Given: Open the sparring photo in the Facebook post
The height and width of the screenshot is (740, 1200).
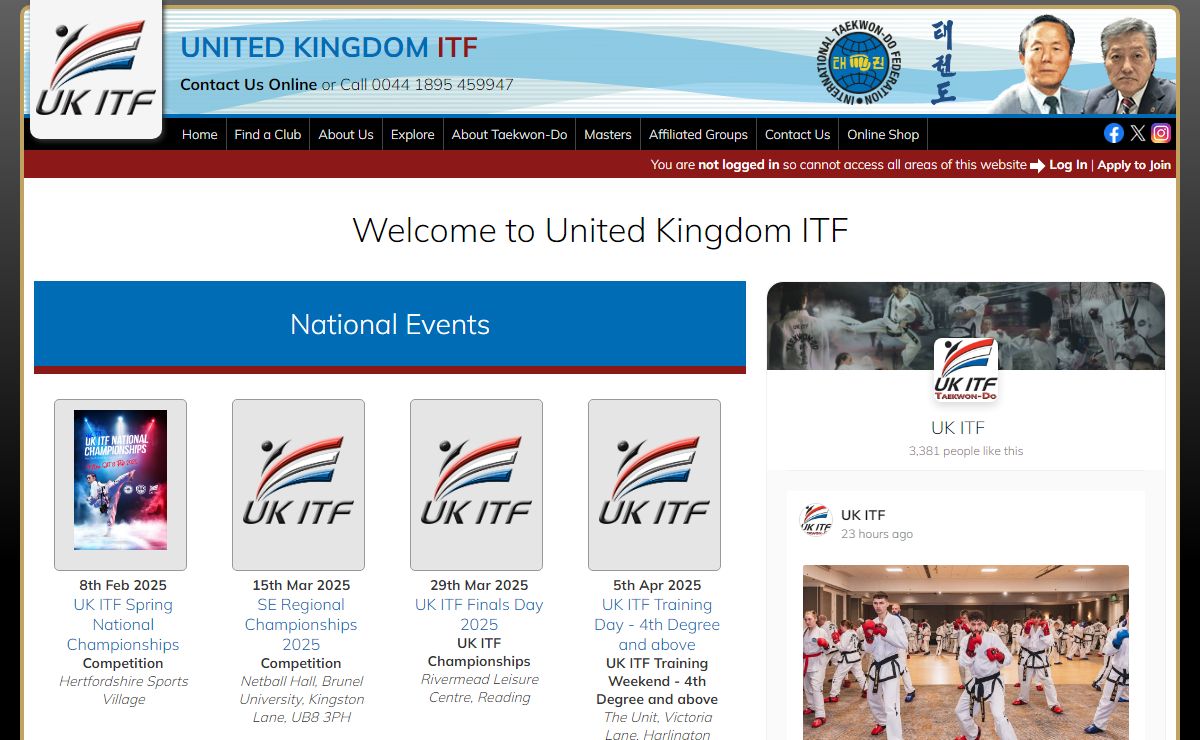Looking at the screenshot, I should pos(965,650).
